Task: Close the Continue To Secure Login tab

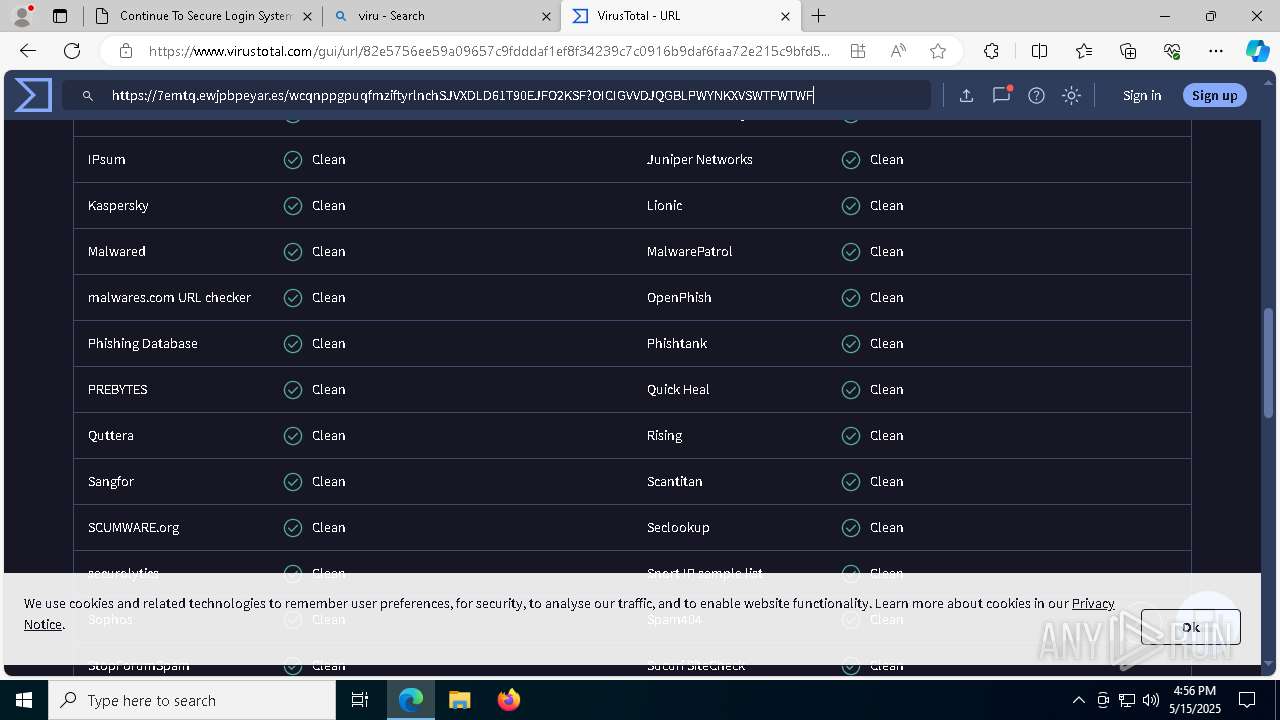Action: 307,16
